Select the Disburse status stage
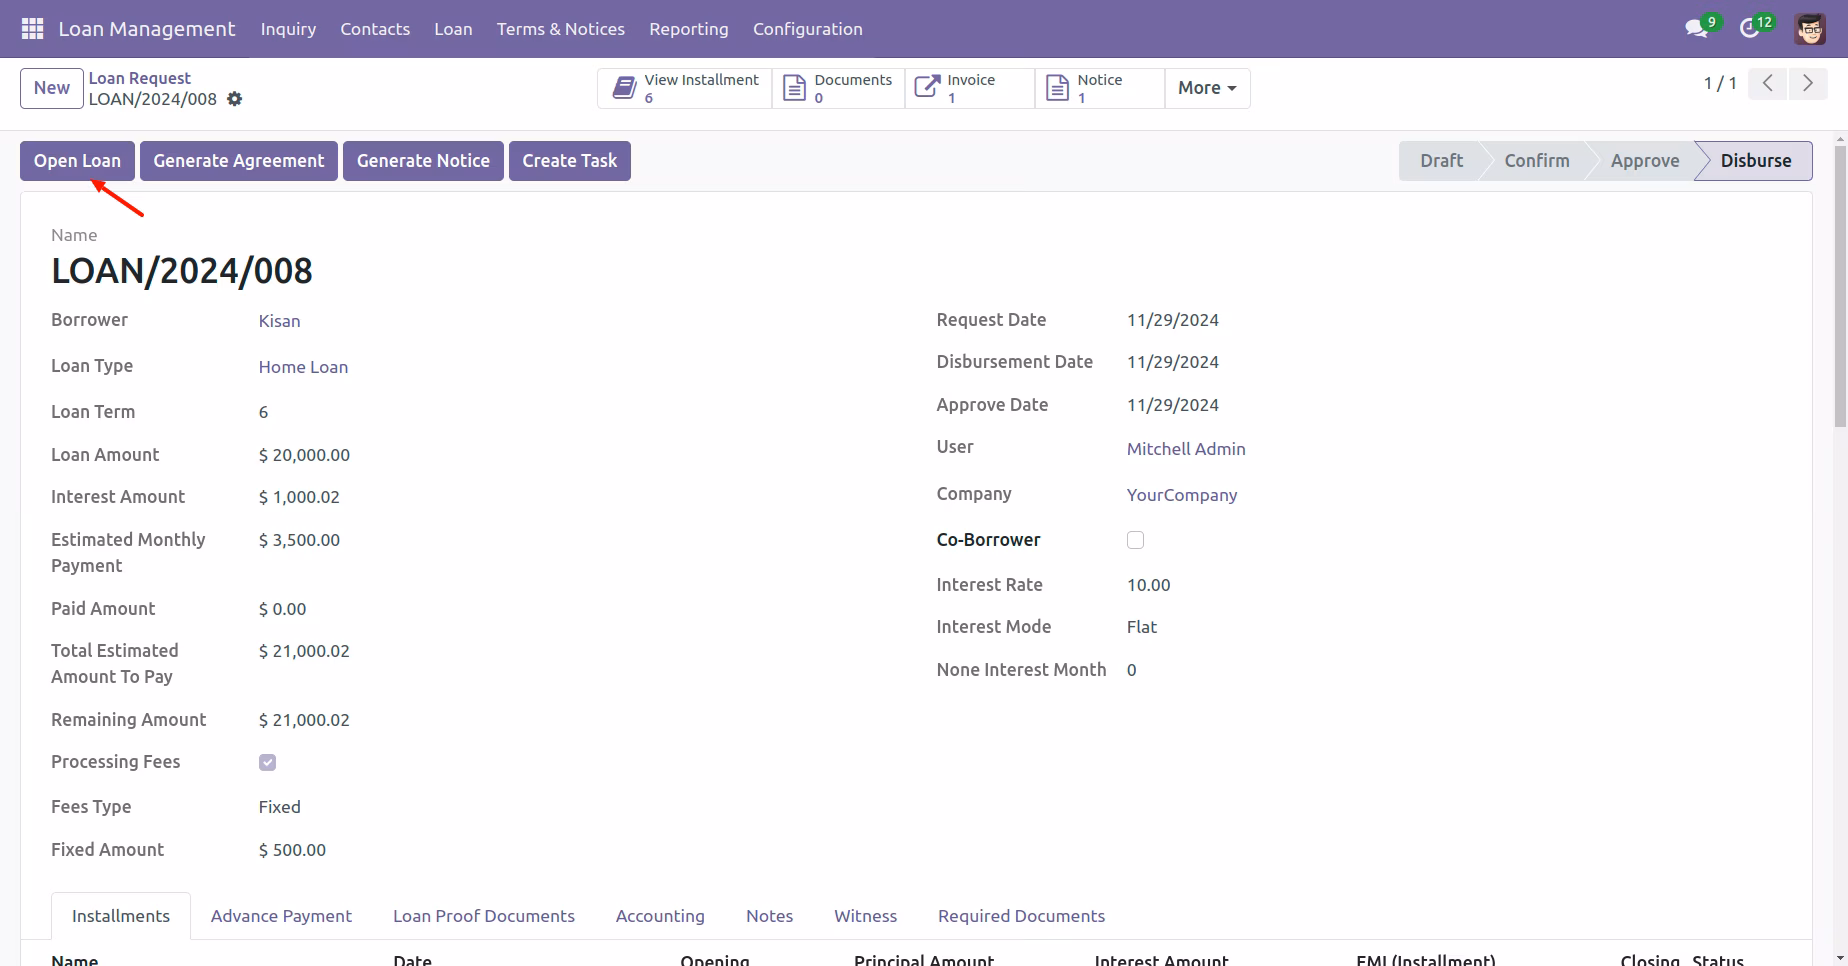Image resolution: width=1848 pixels, height=966 pixels. [x=1756, y=161]
